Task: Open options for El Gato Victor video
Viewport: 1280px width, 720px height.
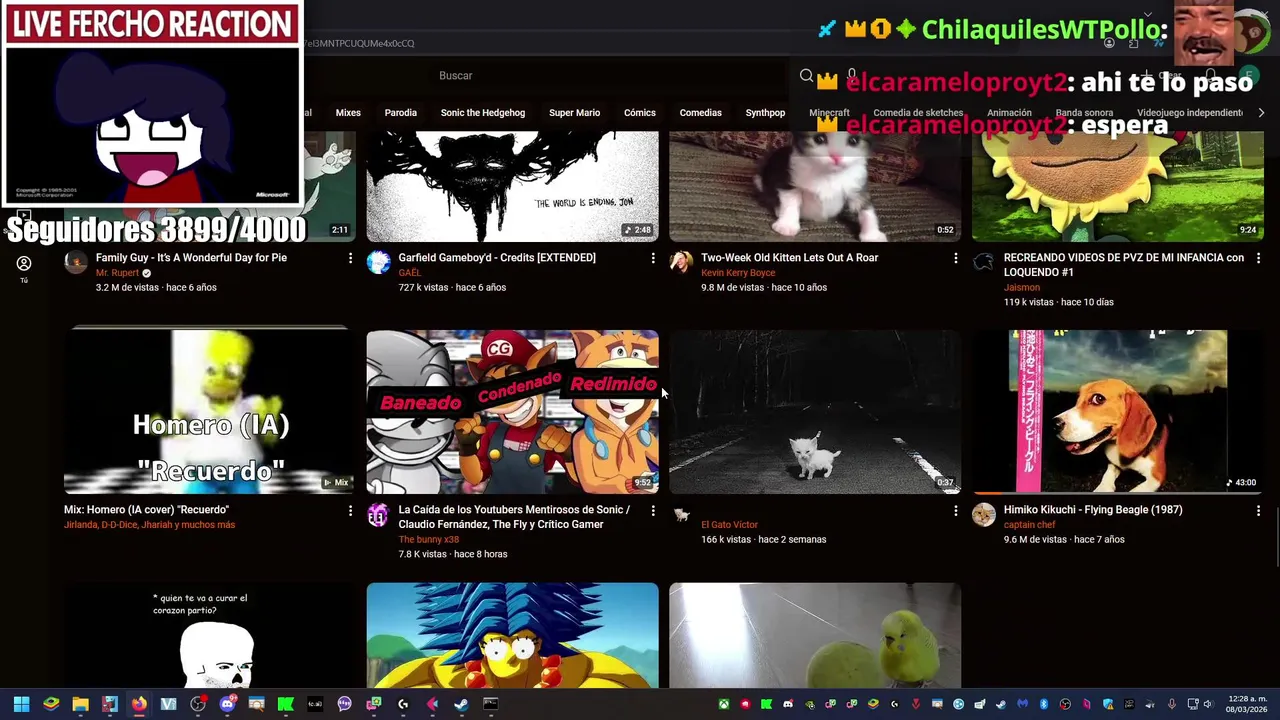Action: pyautogui.click(x=956, y=510)
